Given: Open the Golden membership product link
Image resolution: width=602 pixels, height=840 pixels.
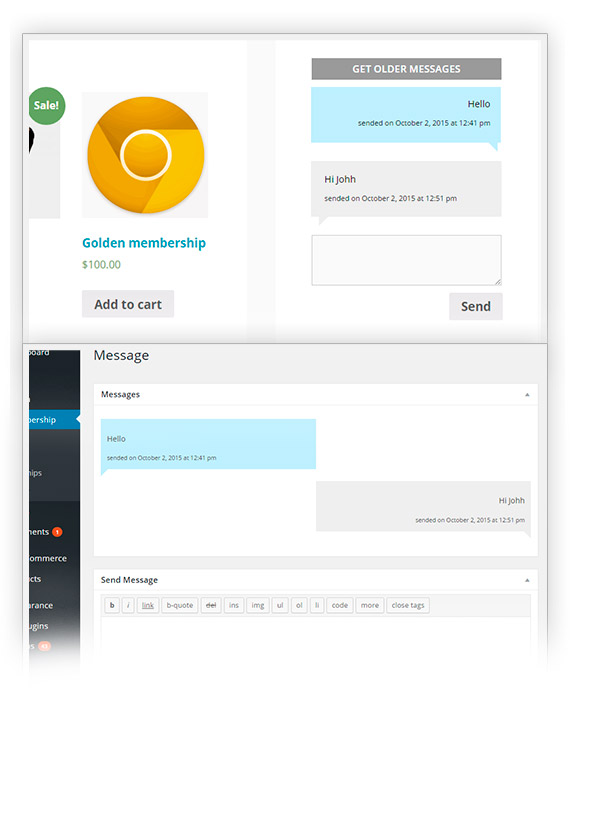Looking at the screenshot, I should [144, 243].
